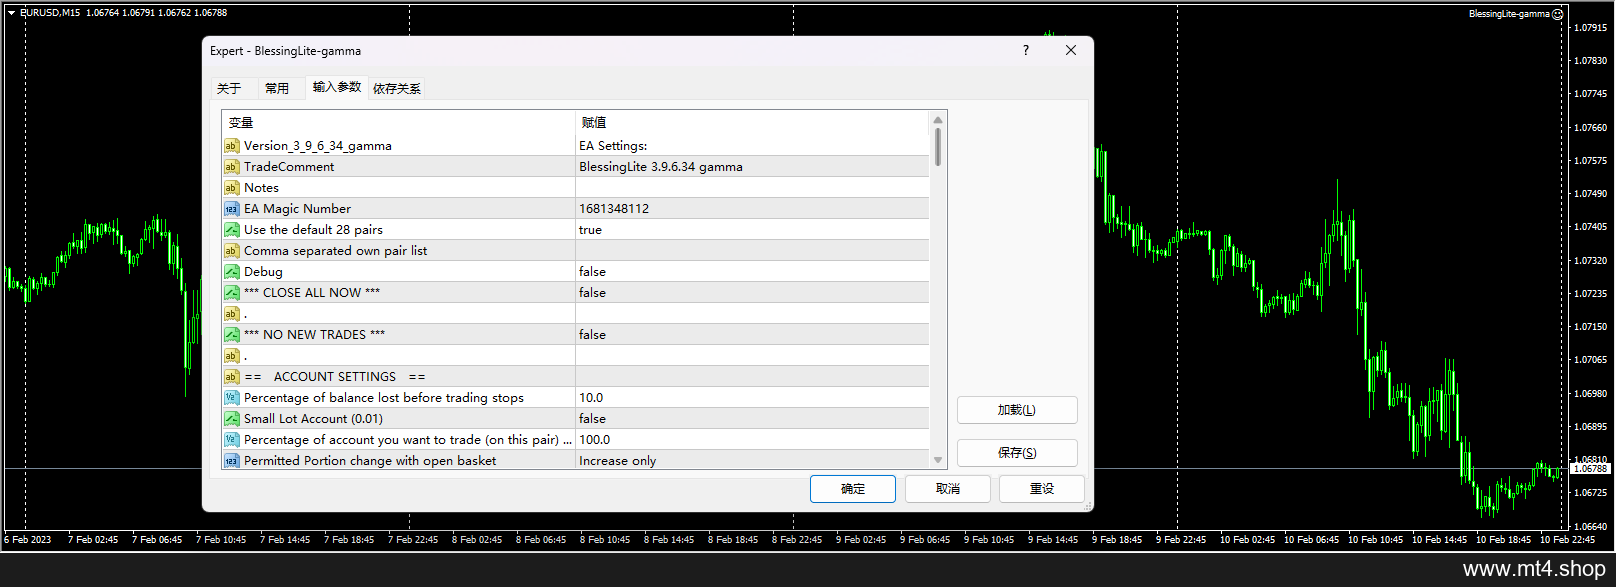
Task: Click the empty Comma separated own pair list value
Action: [752, 251]
